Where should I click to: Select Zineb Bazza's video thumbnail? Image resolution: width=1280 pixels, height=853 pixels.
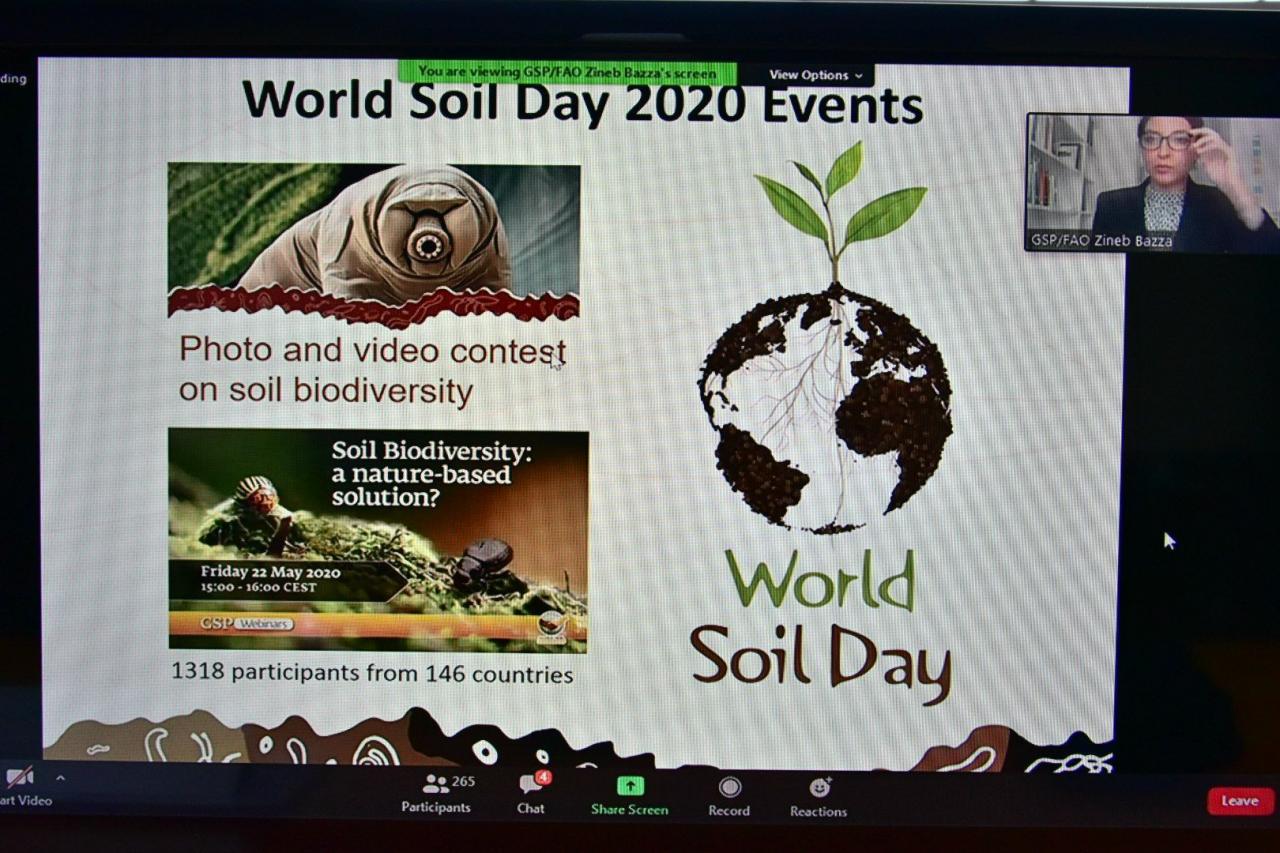coord(1152,182)
